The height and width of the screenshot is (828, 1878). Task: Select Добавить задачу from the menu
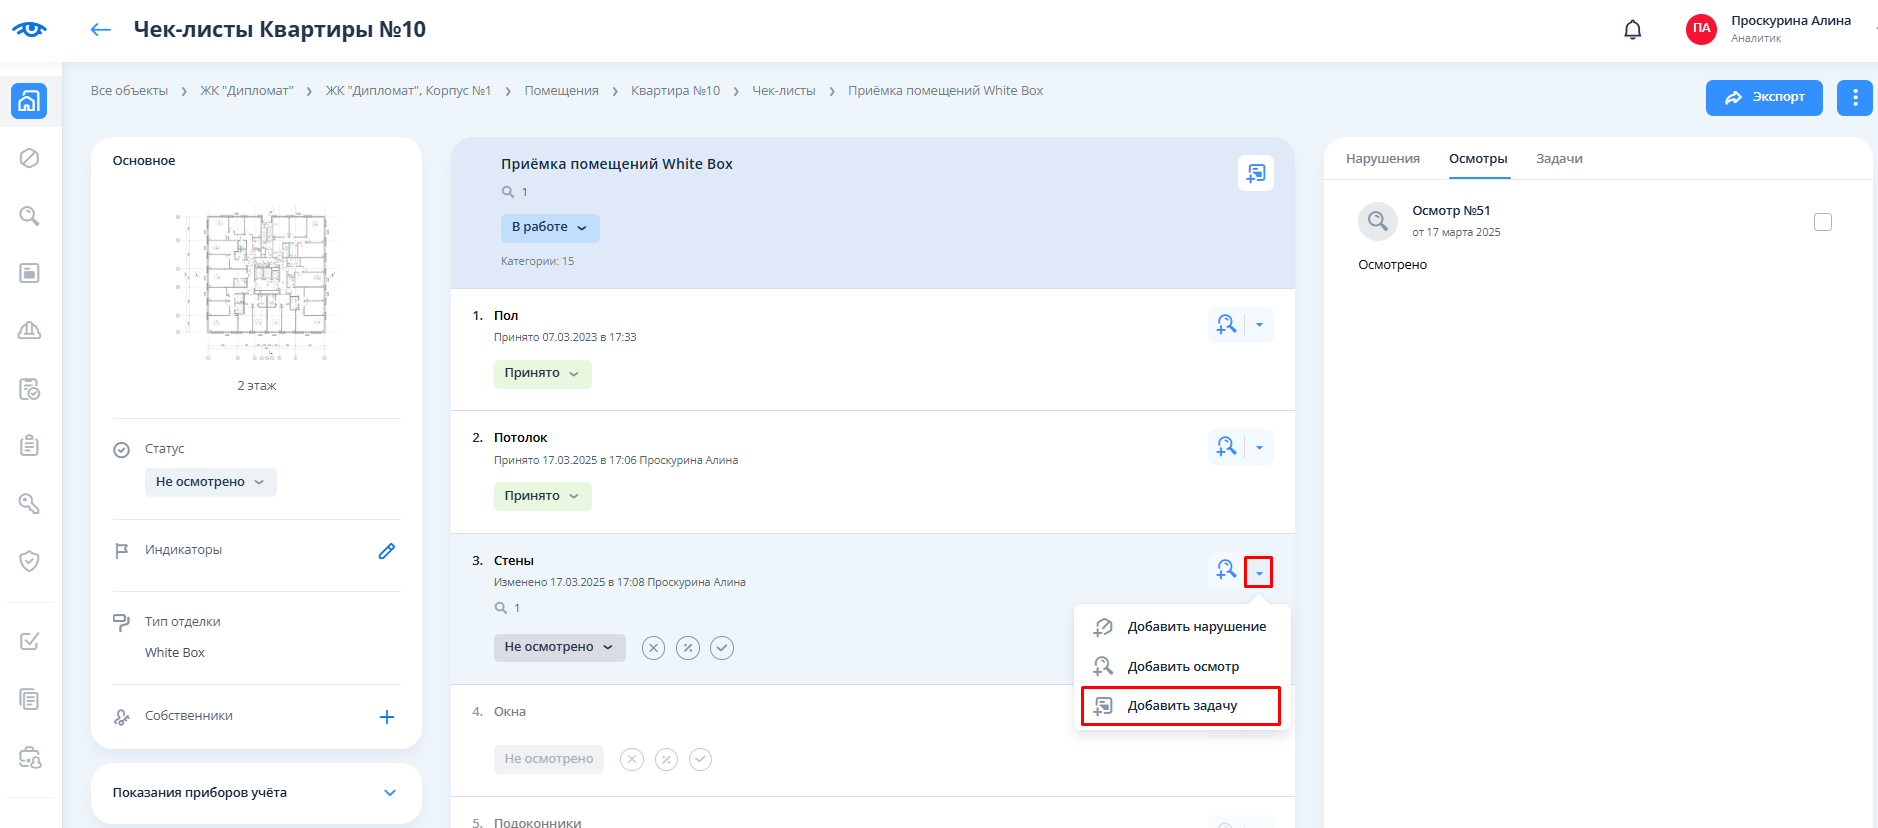click(x=1181, y=706)
